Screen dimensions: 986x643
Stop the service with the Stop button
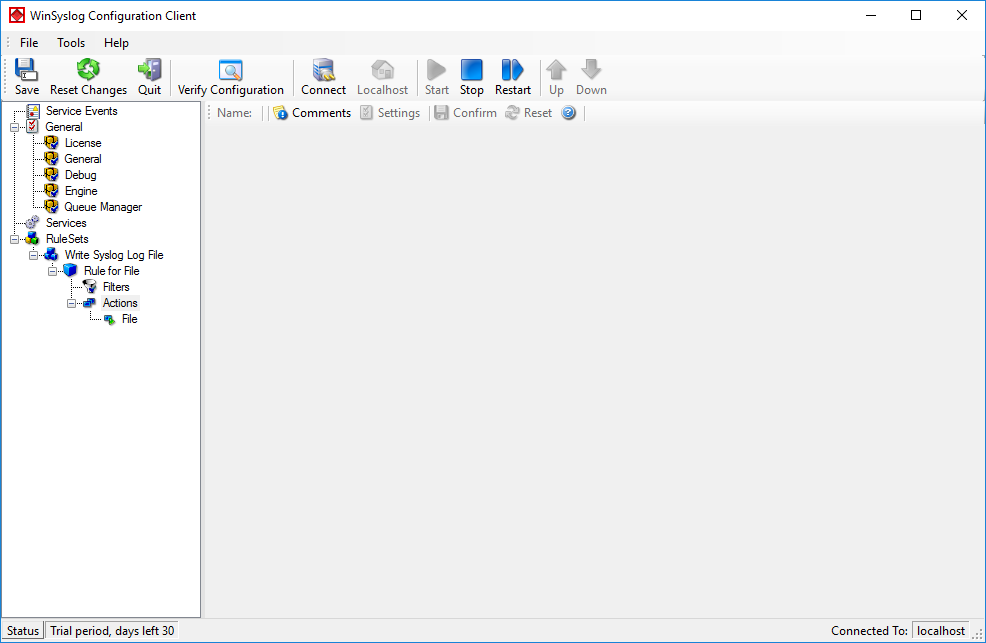click(472, 77)
